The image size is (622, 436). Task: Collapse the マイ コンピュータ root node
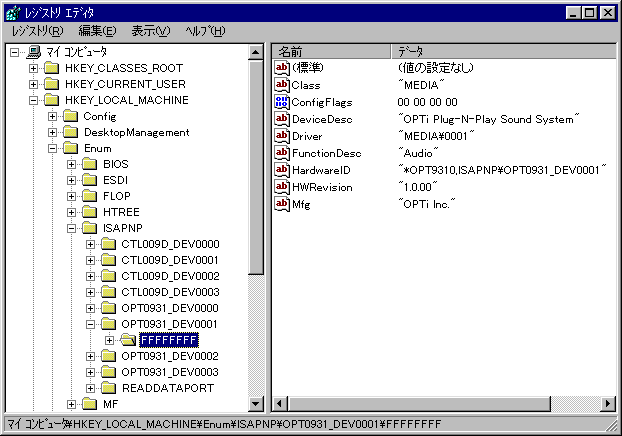(14, 52)
